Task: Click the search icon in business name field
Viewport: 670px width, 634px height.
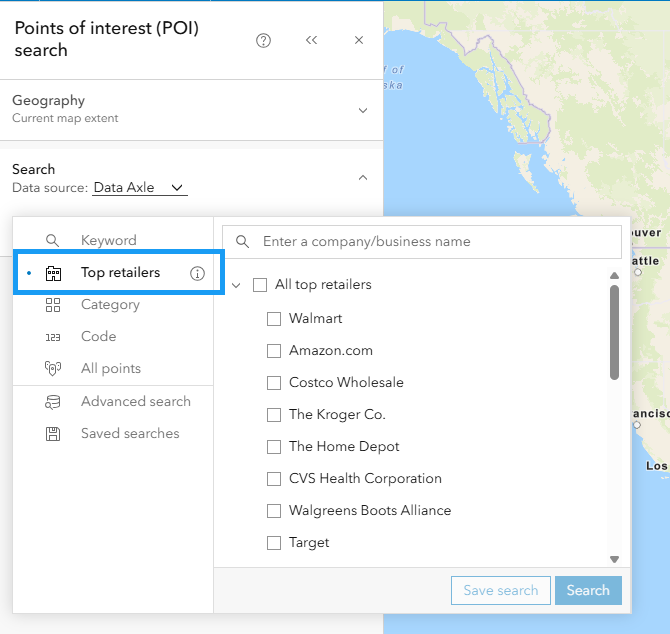Action: (242, 242)
